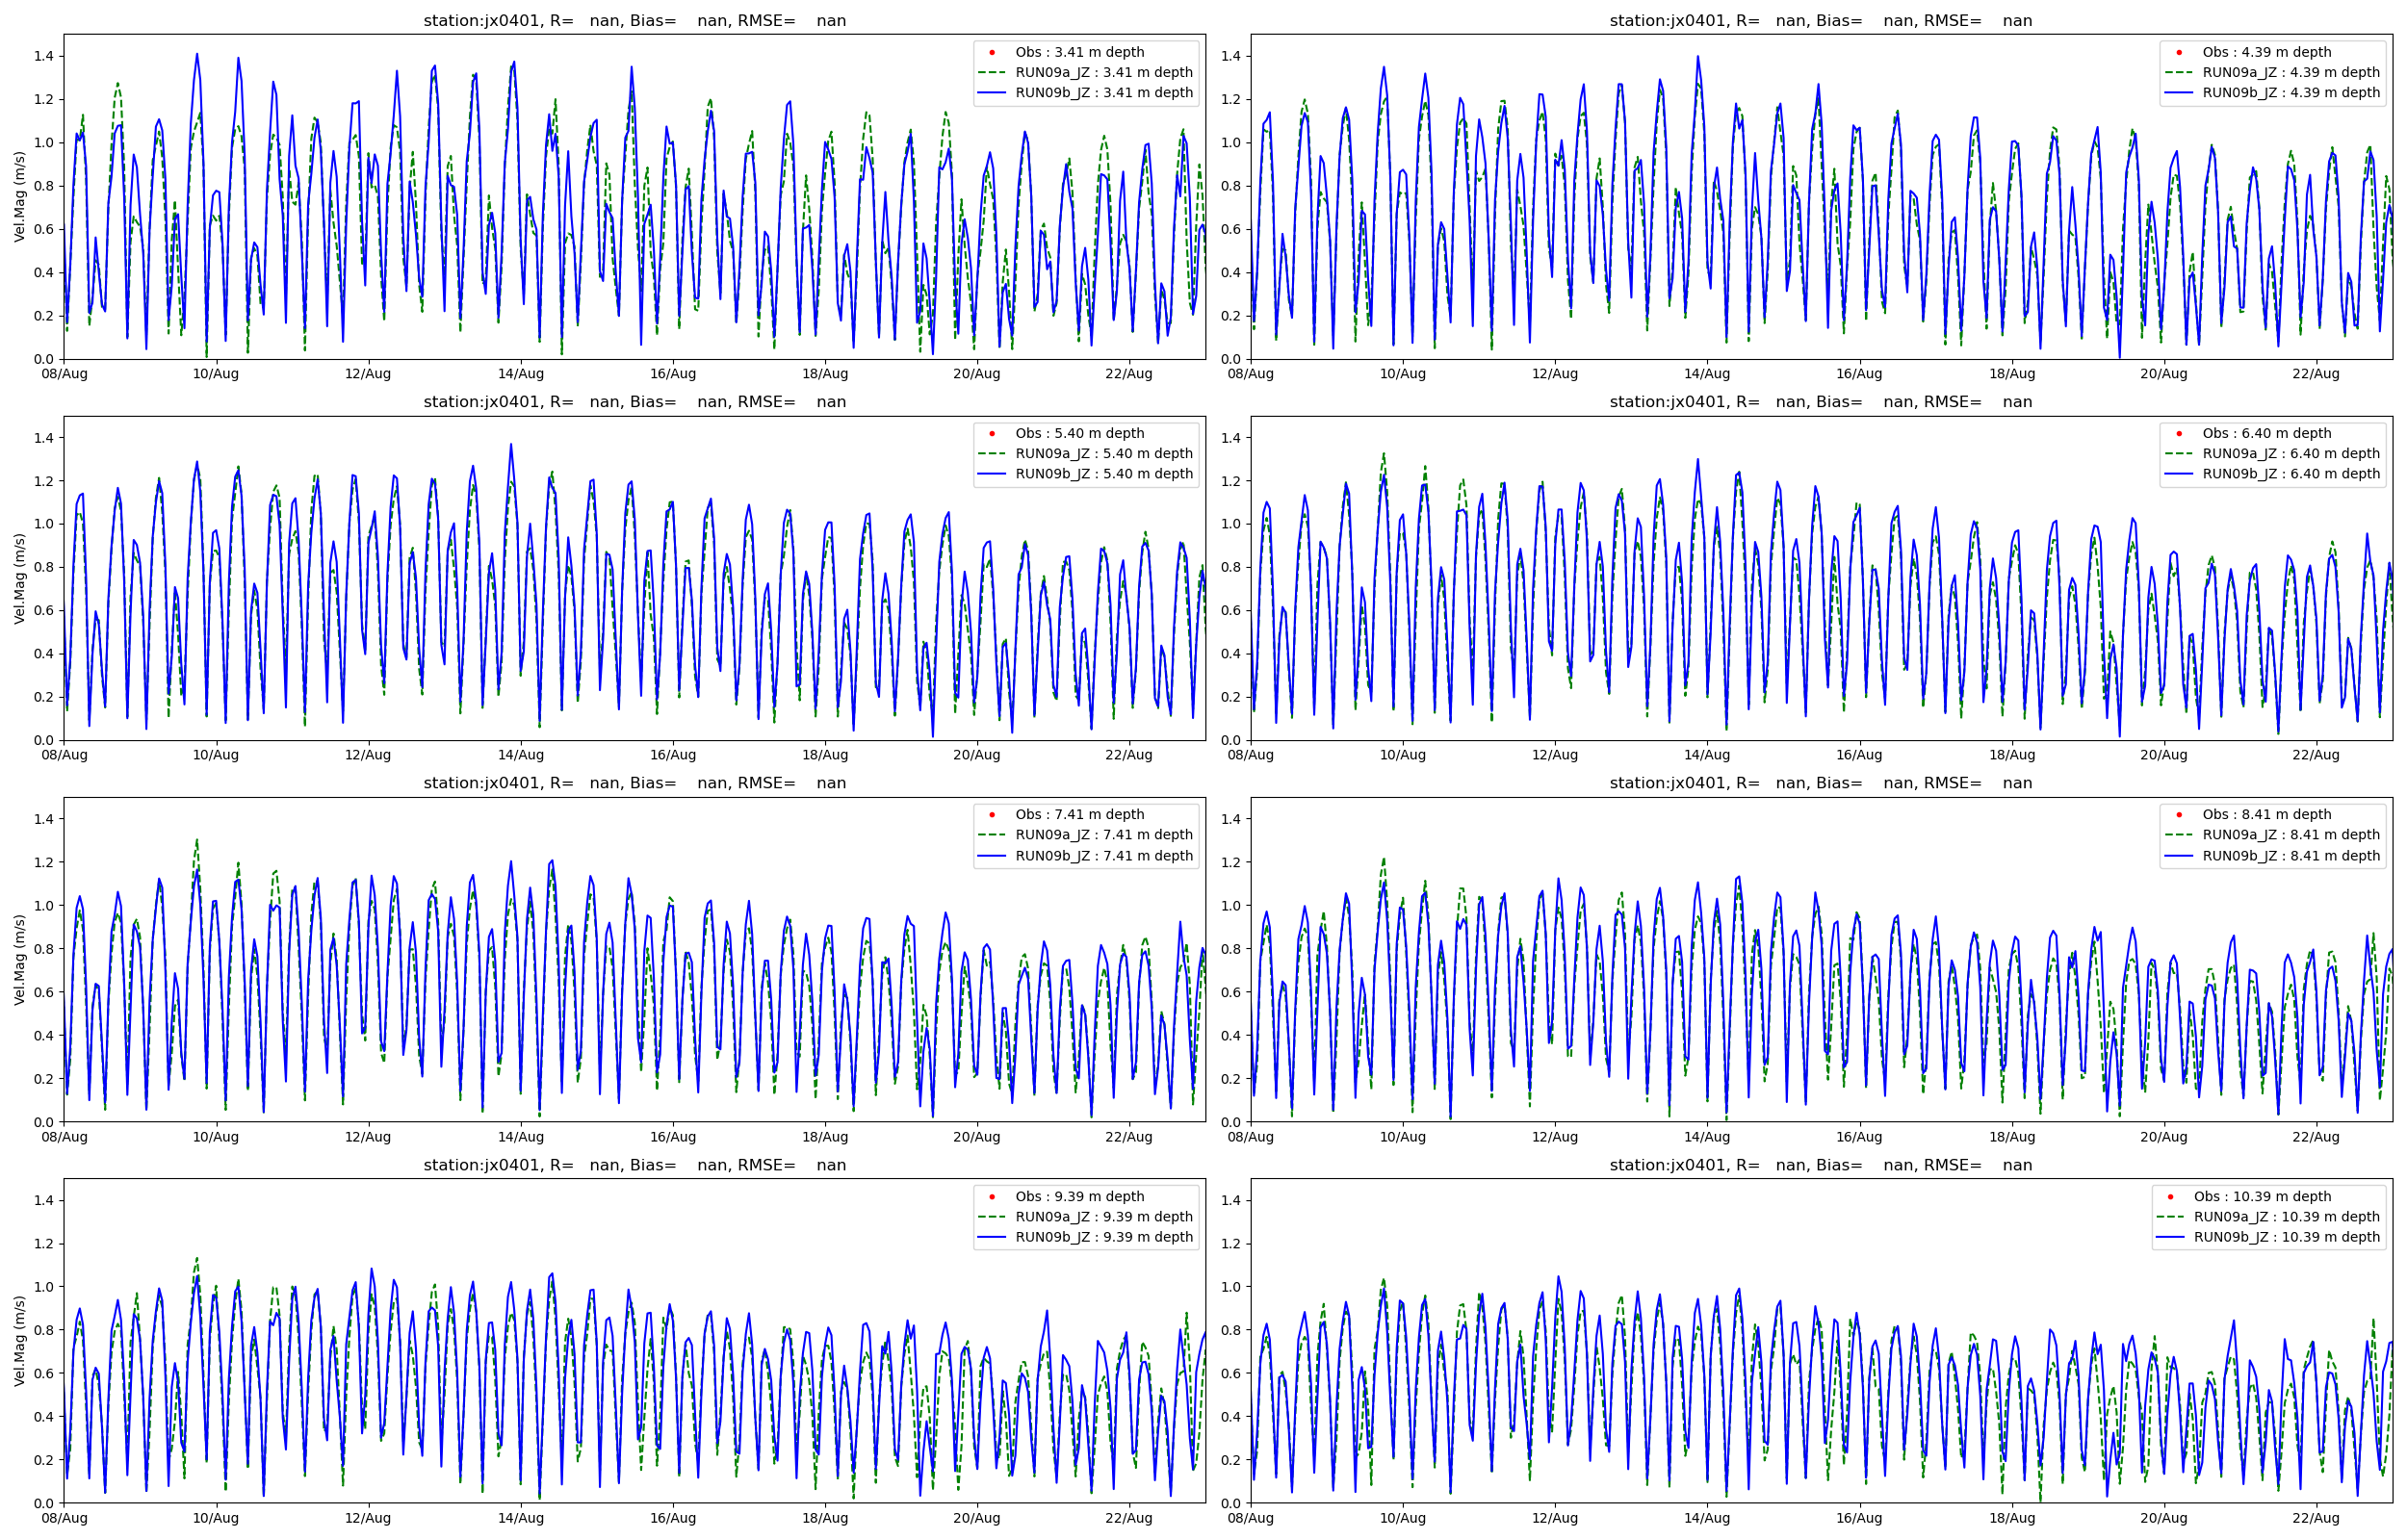Click green dashed RUN09a_JZ 4.39 m legend line

[2177, 72]
